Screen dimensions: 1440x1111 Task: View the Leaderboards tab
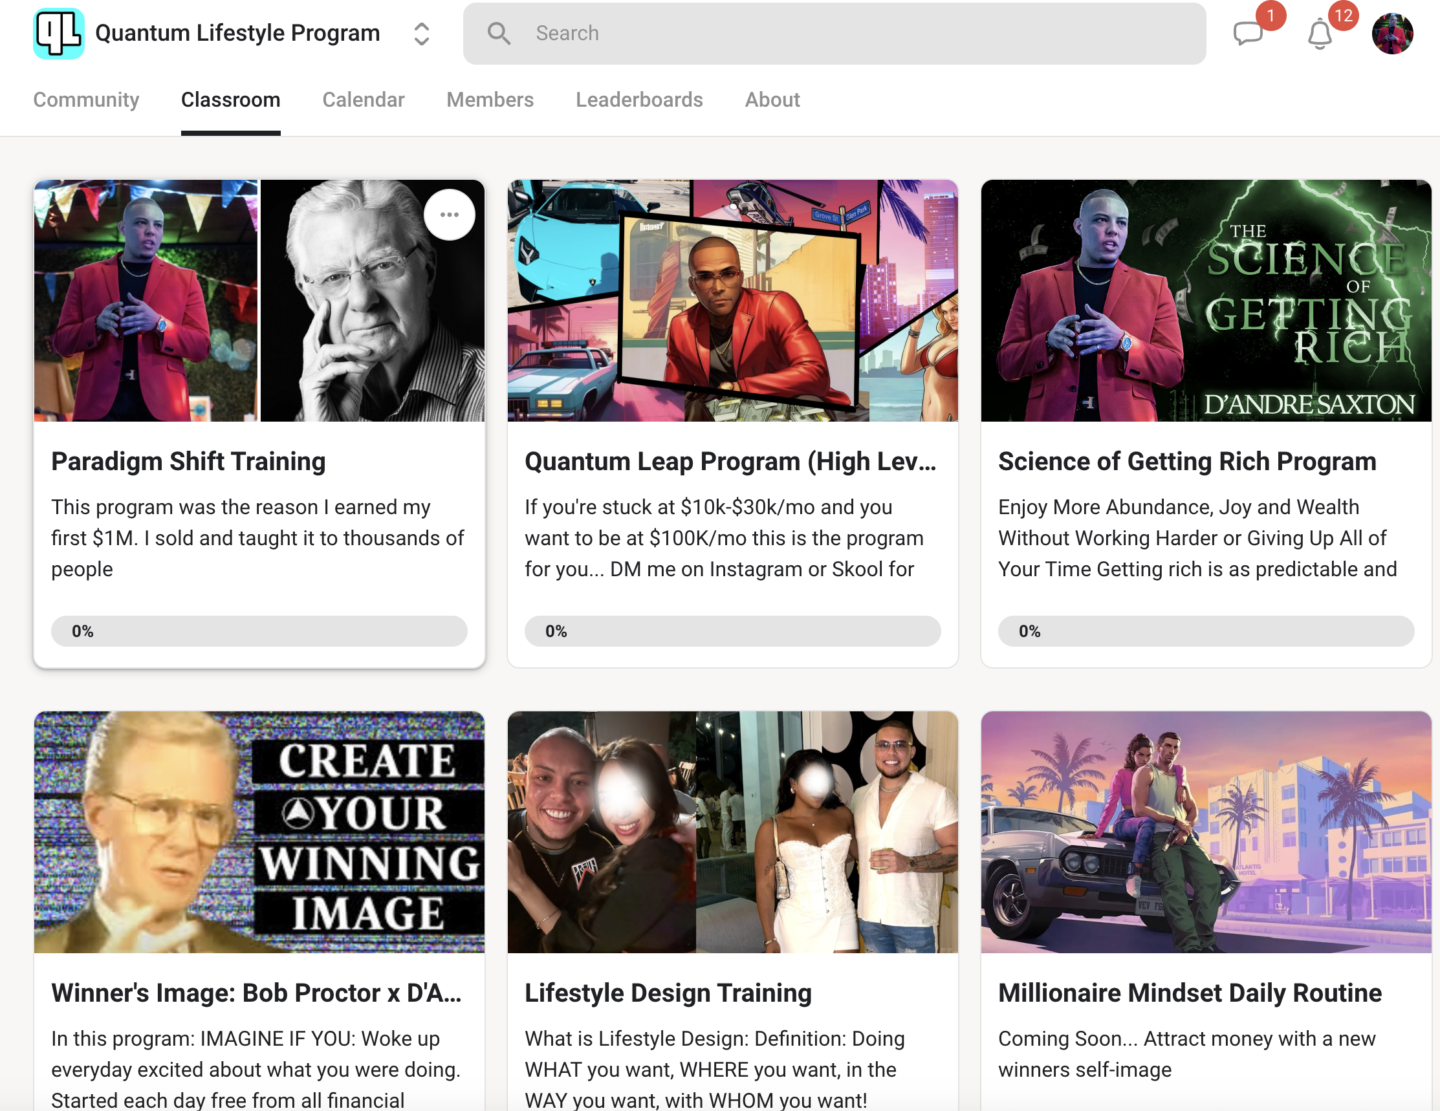click(639, 99)
